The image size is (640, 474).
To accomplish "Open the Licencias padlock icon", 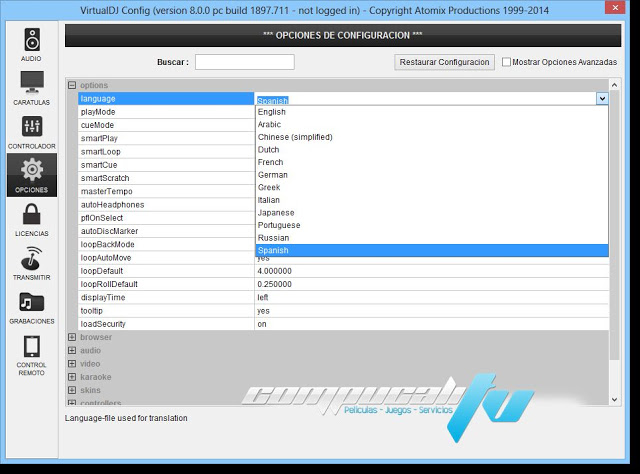I will click(x=32, y=214).
